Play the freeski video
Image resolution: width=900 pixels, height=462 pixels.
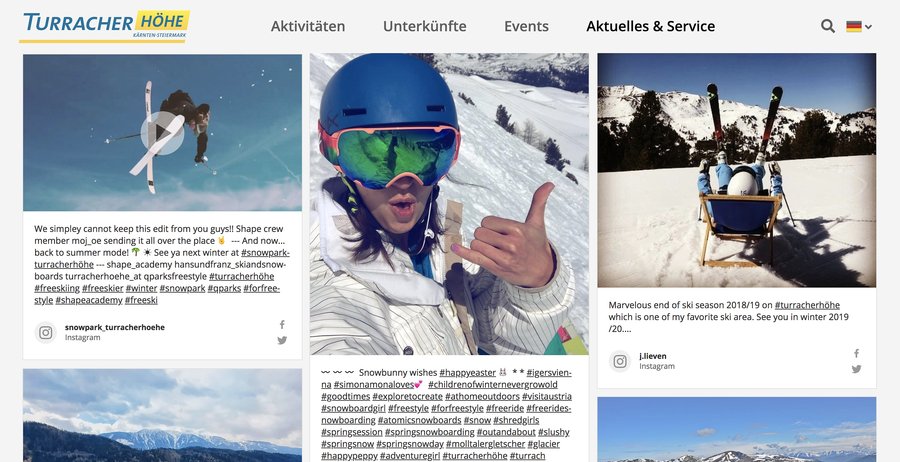(162, 133)
